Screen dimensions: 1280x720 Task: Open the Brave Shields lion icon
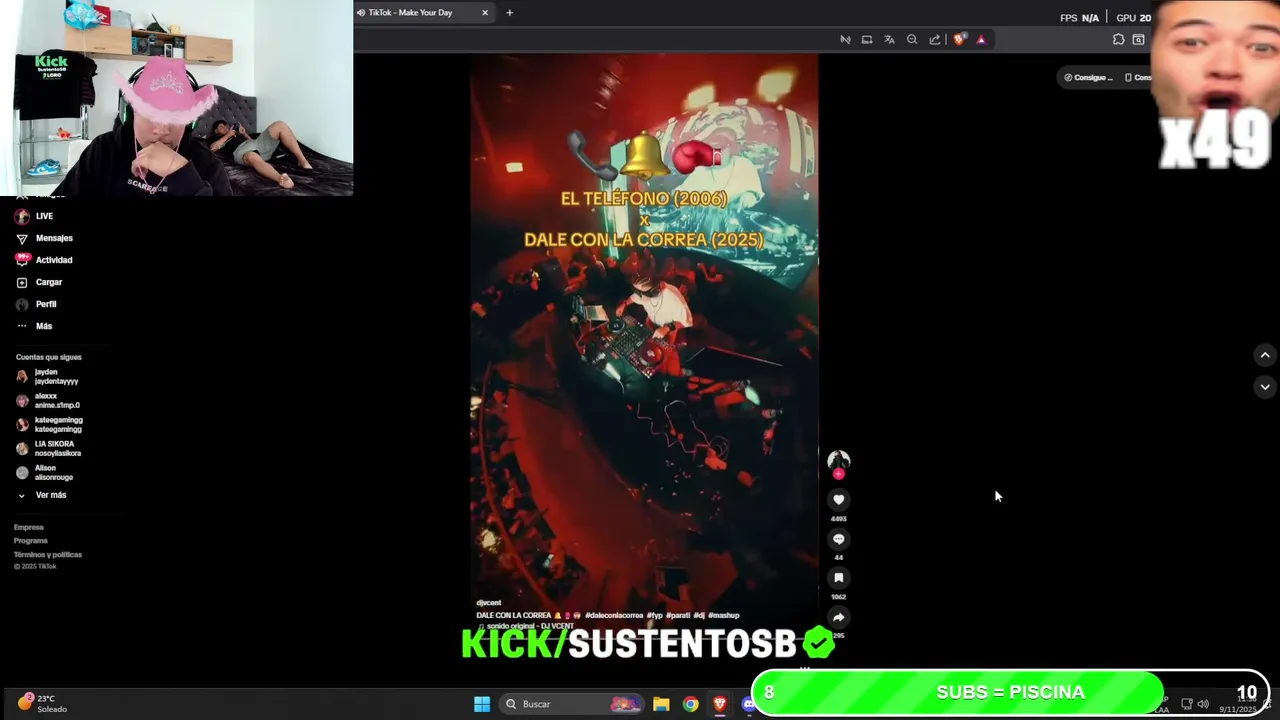959,40
